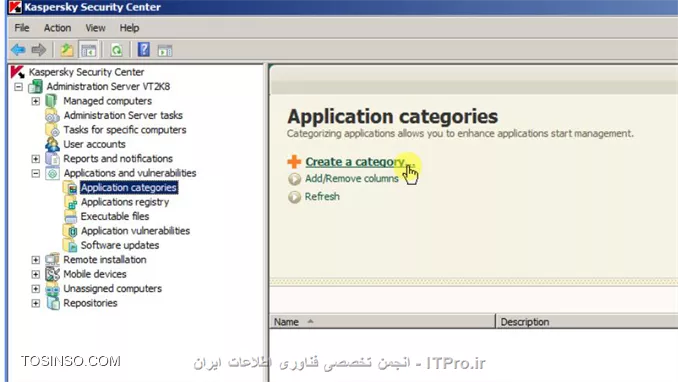The width and height of the screenshot is (678, 382).
Task: Click the Applications registry folder icon
Action: point(70,202)
